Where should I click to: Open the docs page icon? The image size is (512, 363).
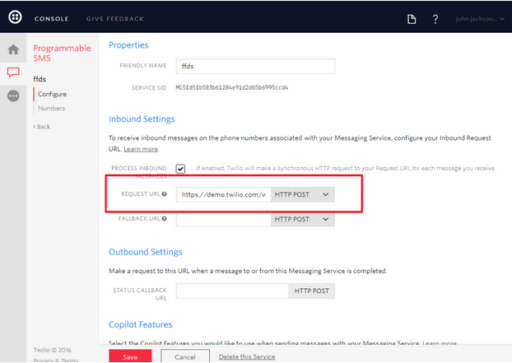[412, 19]
